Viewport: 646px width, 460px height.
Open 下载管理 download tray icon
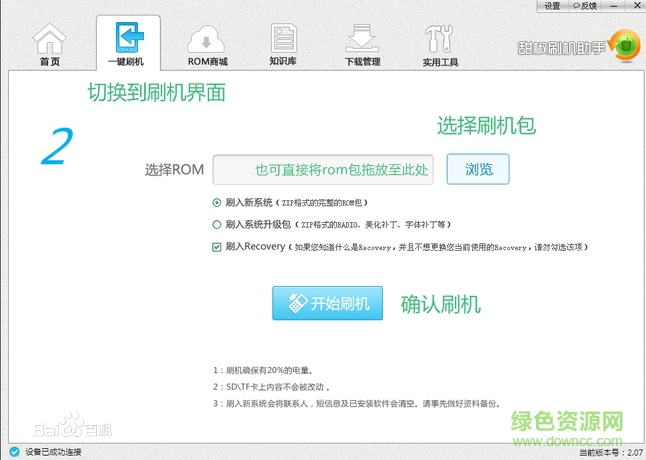pyautogui.click(x=362, y=38)
